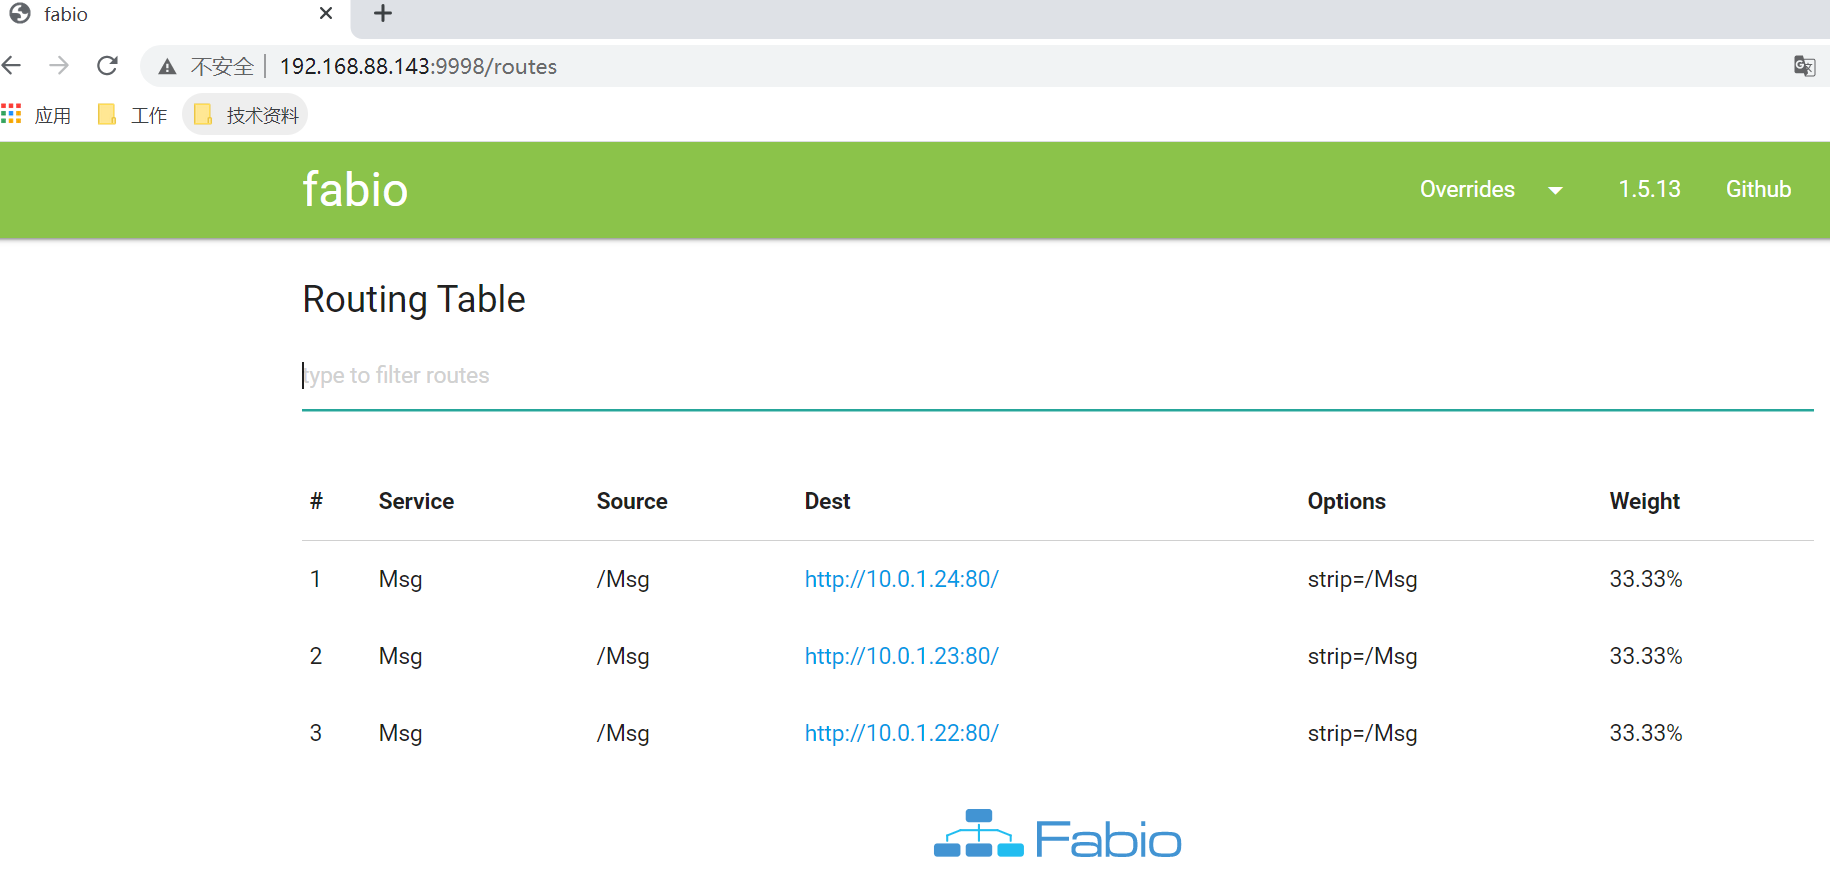This screenshot has height=882, width=1830.
Task: Open the 工作 bookmark folder
Action: pos(132,115)
